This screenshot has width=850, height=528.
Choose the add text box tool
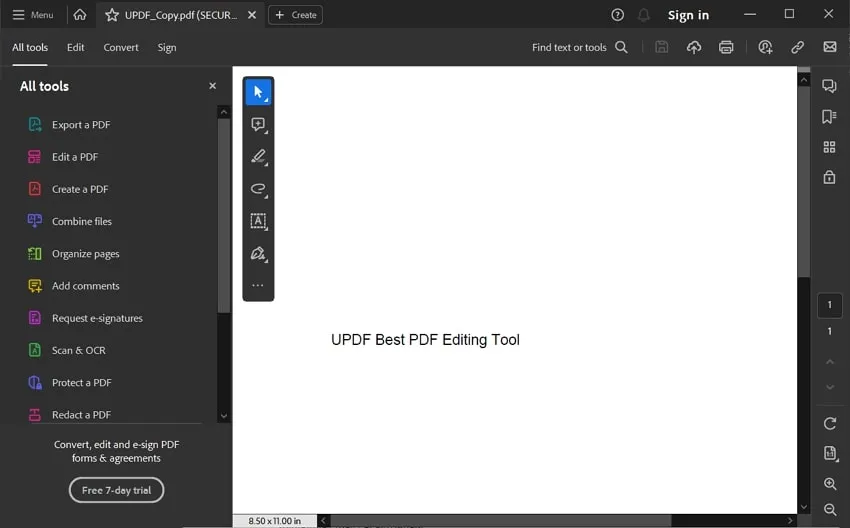pyautogui.click(x=258, y=221)
